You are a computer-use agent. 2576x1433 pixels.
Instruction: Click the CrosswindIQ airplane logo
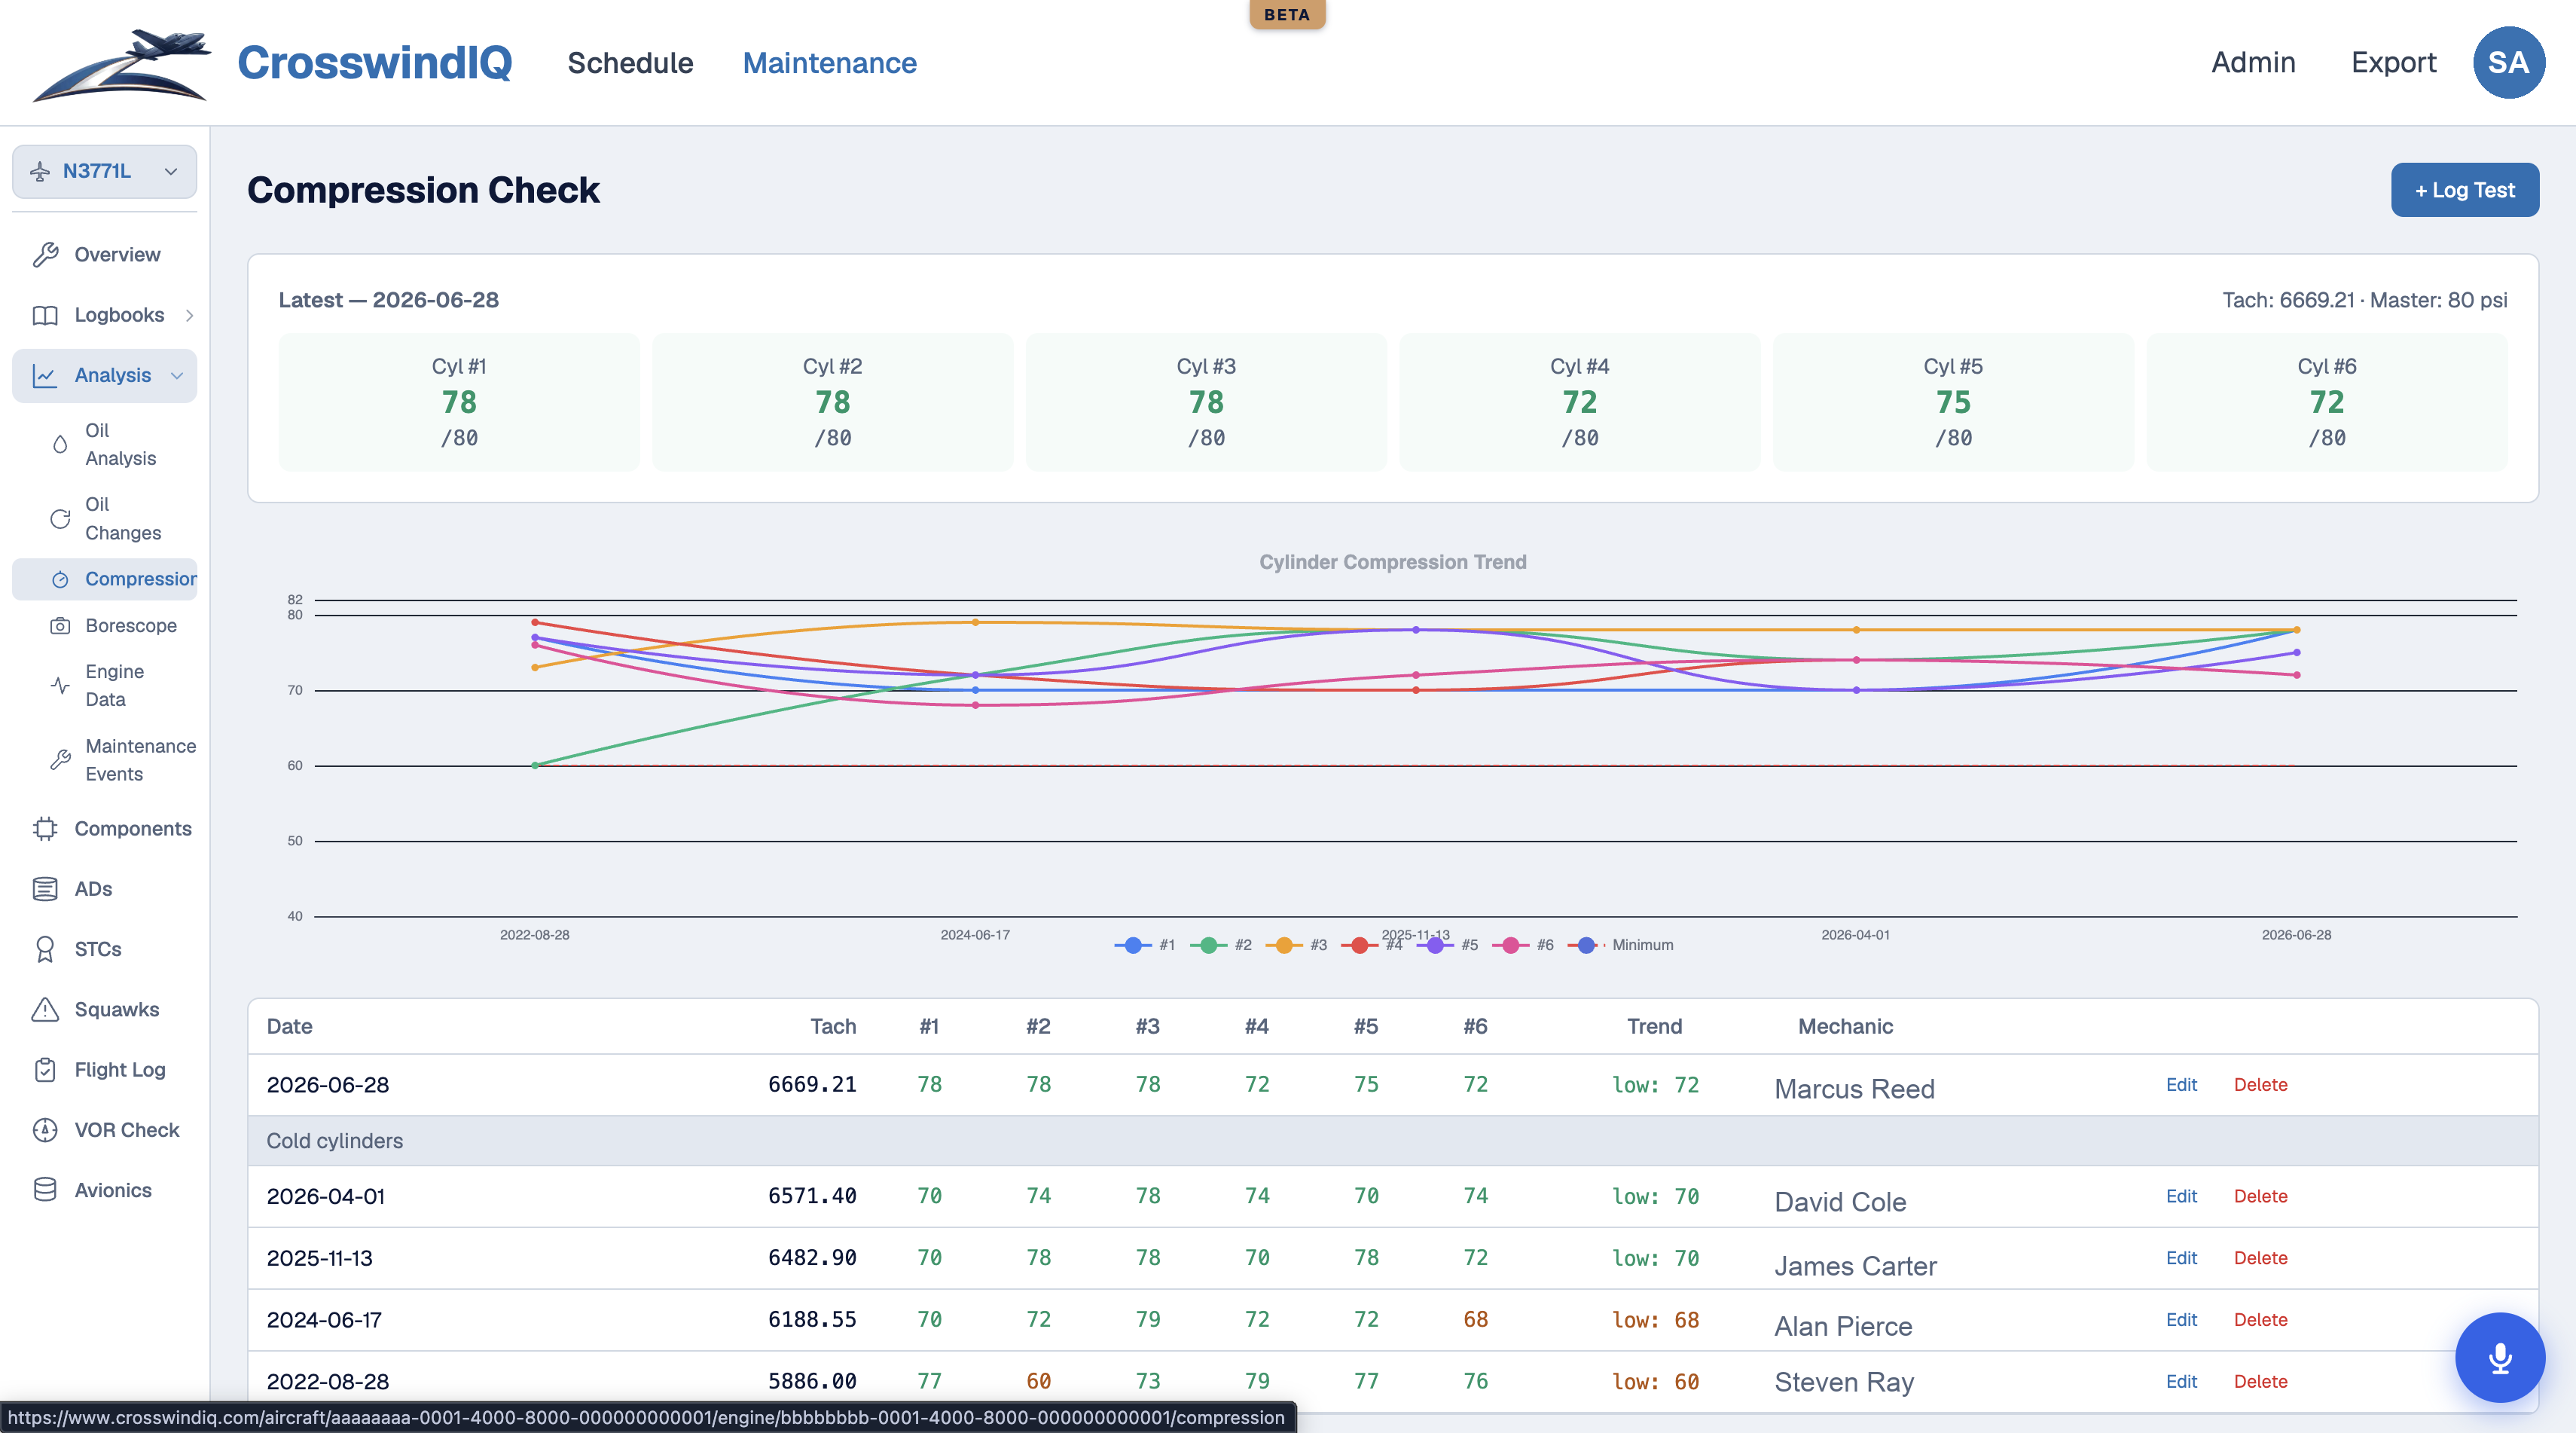point(121,63)
